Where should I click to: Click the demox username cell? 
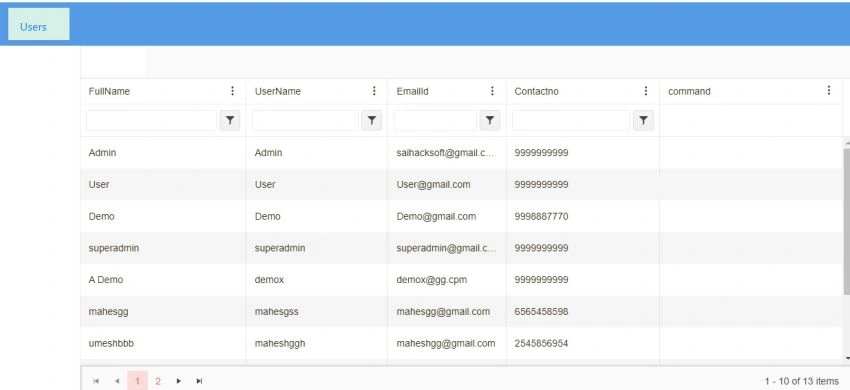click(x=317, y=280)
